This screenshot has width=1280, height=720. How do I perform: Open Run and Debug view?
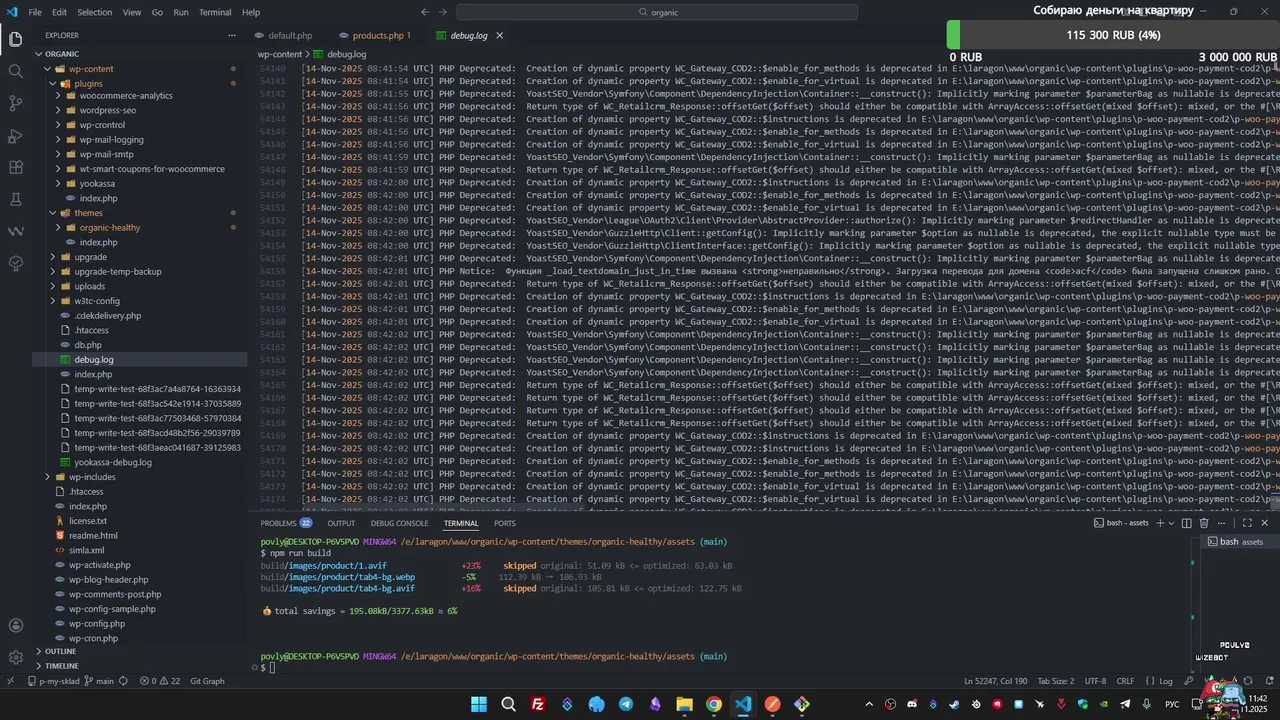click(x=15, y=135)
